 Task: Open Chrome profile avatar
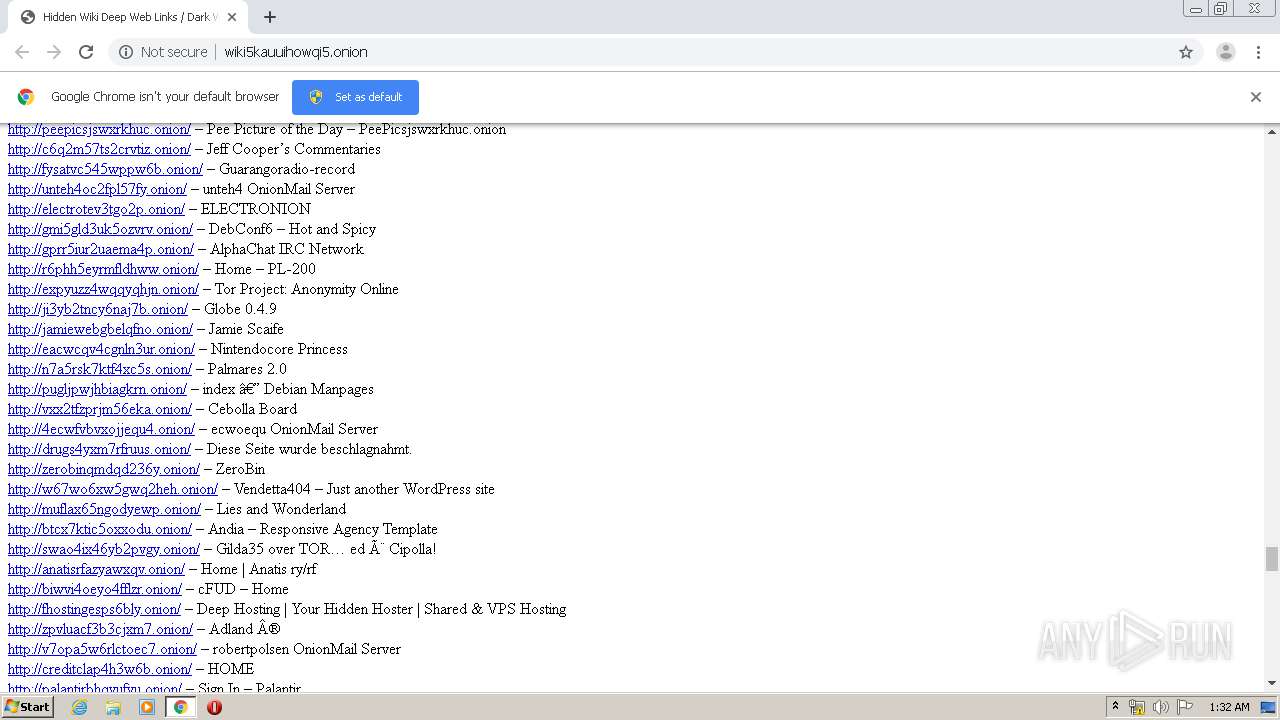click(x=1225, y=52)
